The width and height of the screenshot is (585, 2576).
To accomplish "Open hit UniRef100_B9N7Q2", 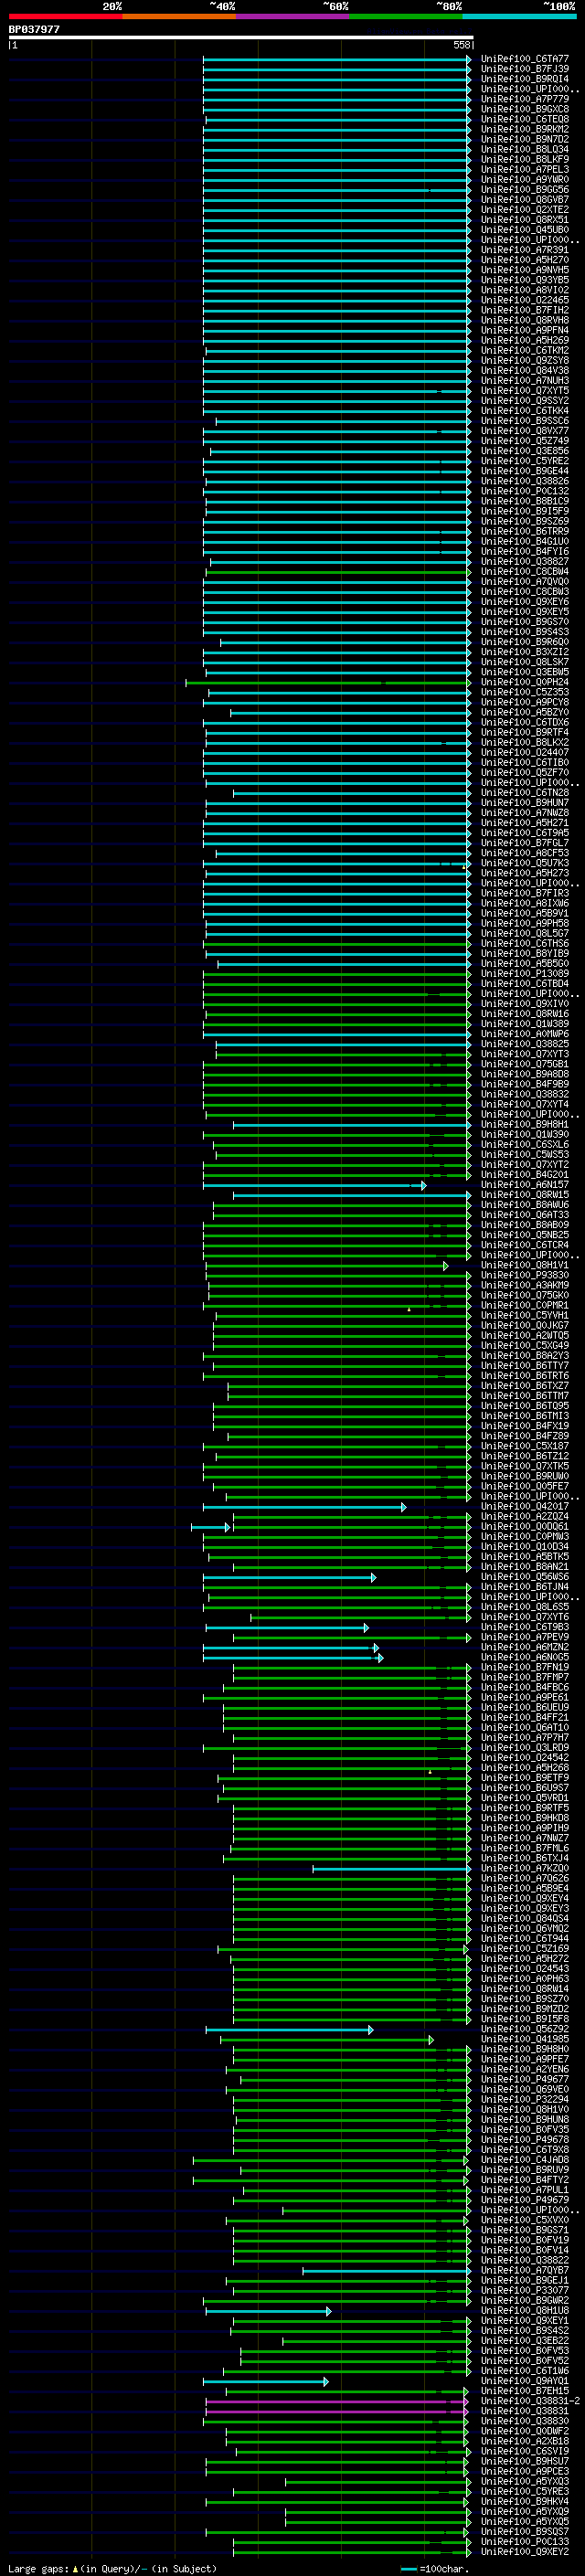I will 524,139.
